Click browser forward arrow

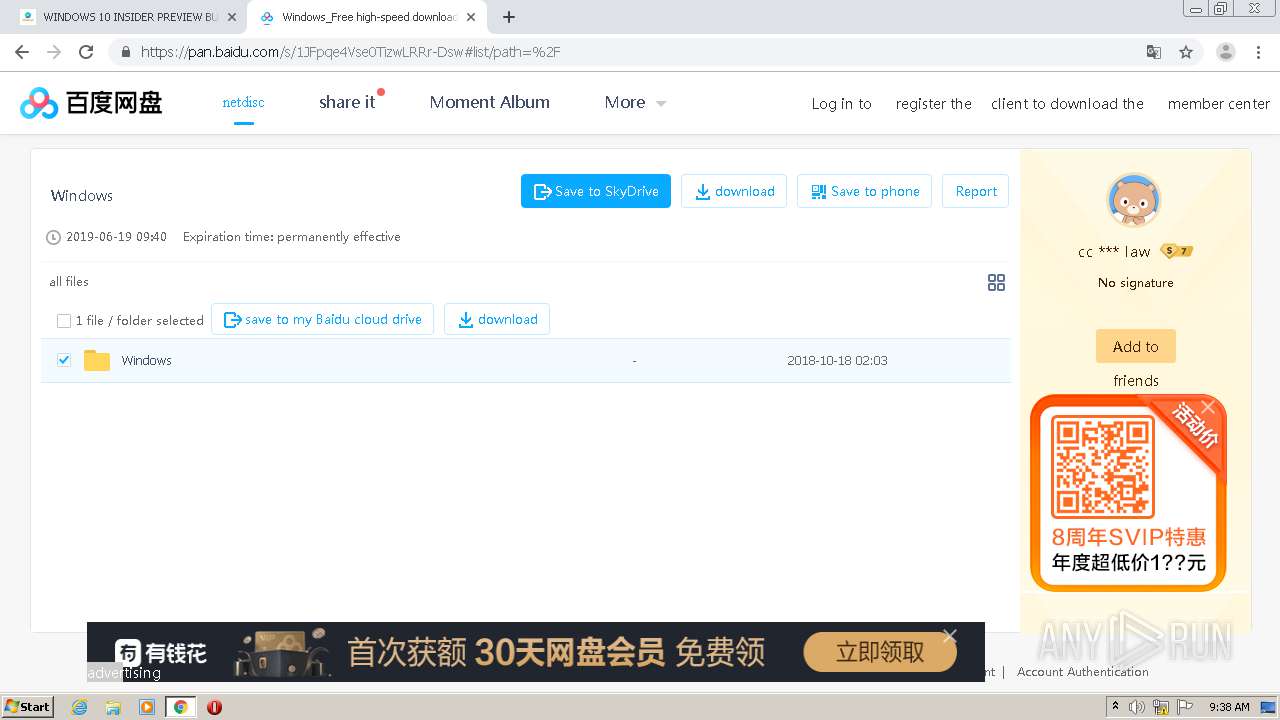tap(54, 52)
